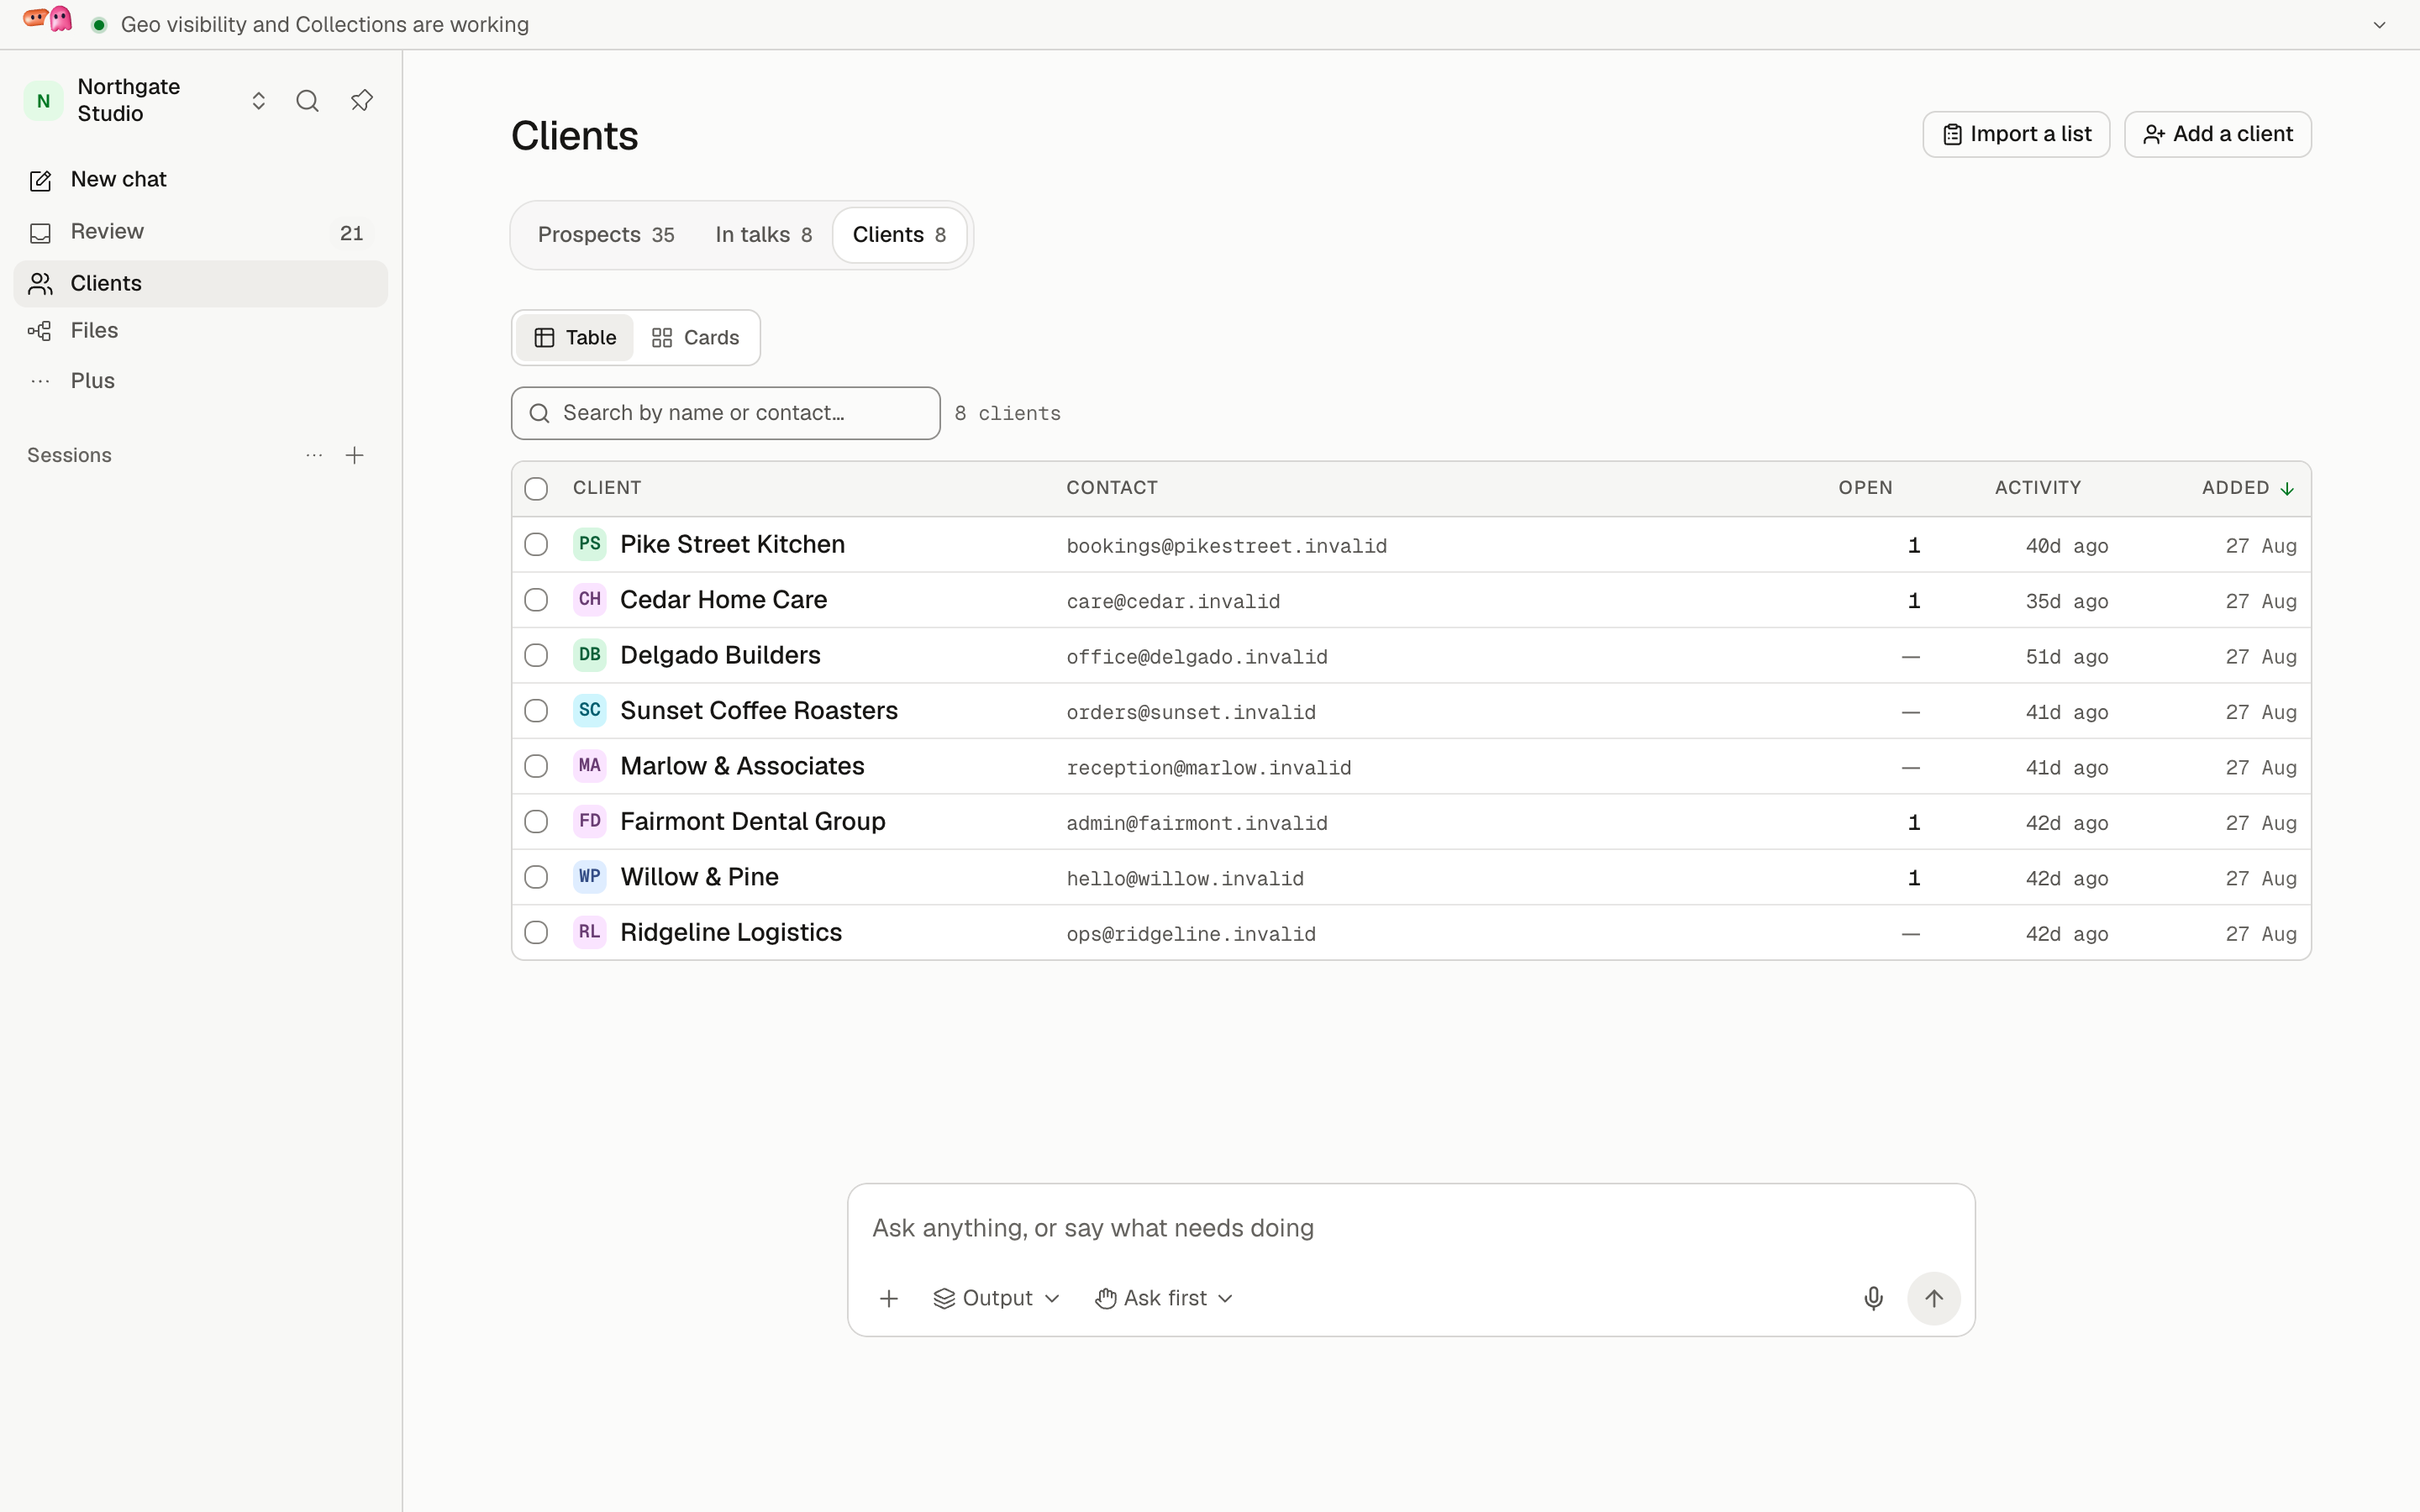
Task: Select Cedar Home Care row checkbox
Action: click(536, 599)
